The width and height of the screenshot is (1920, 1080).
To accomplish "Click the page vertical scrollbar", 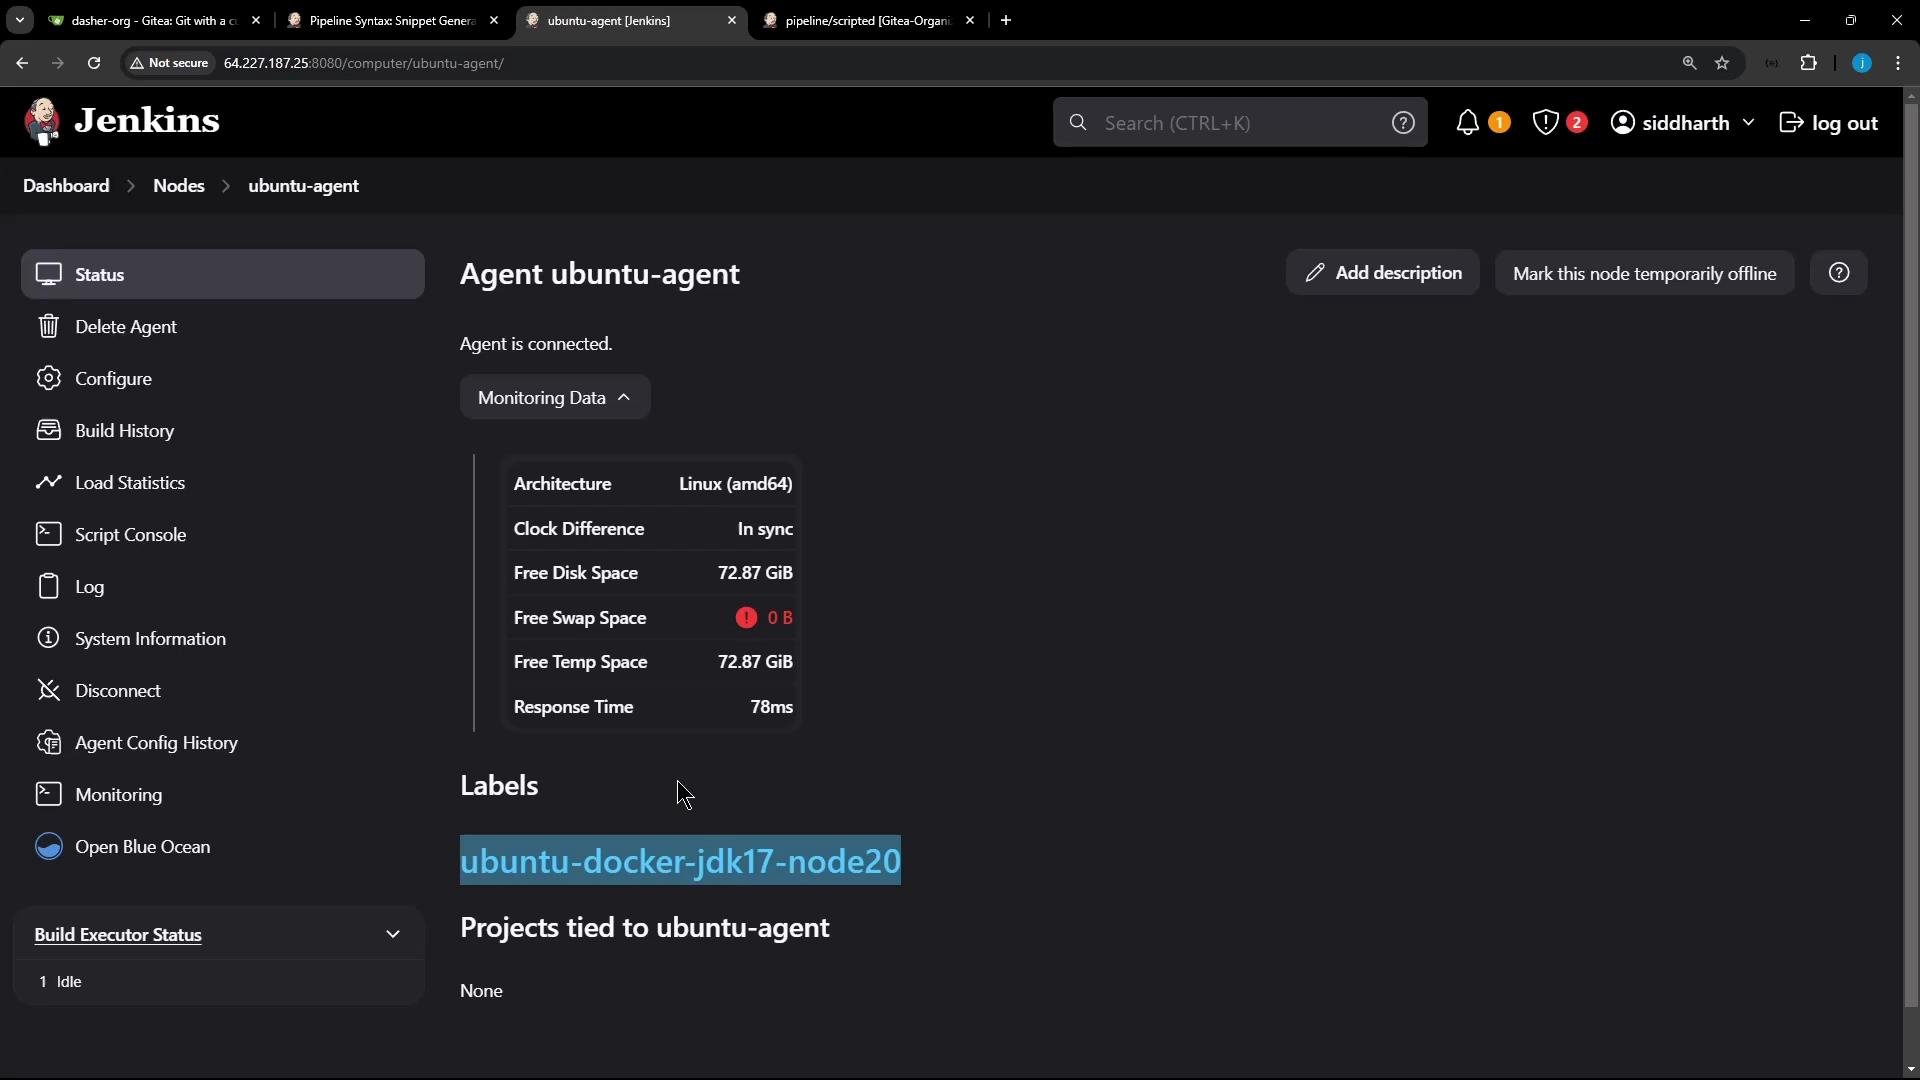I will tap(1911, 555).
